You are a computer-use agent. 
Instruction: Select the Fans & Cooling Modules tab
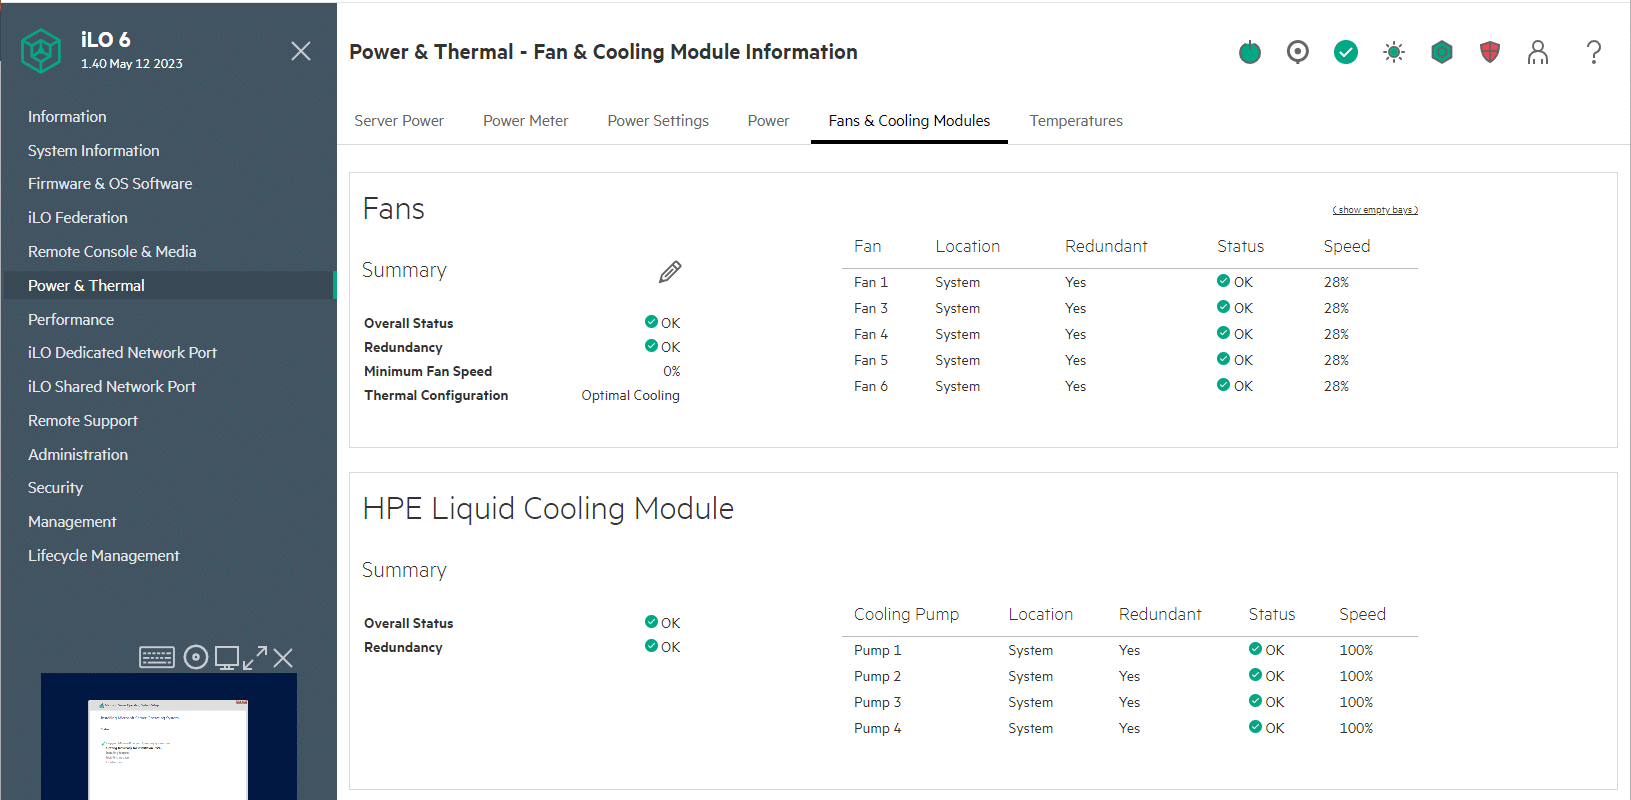pos(909,121)
